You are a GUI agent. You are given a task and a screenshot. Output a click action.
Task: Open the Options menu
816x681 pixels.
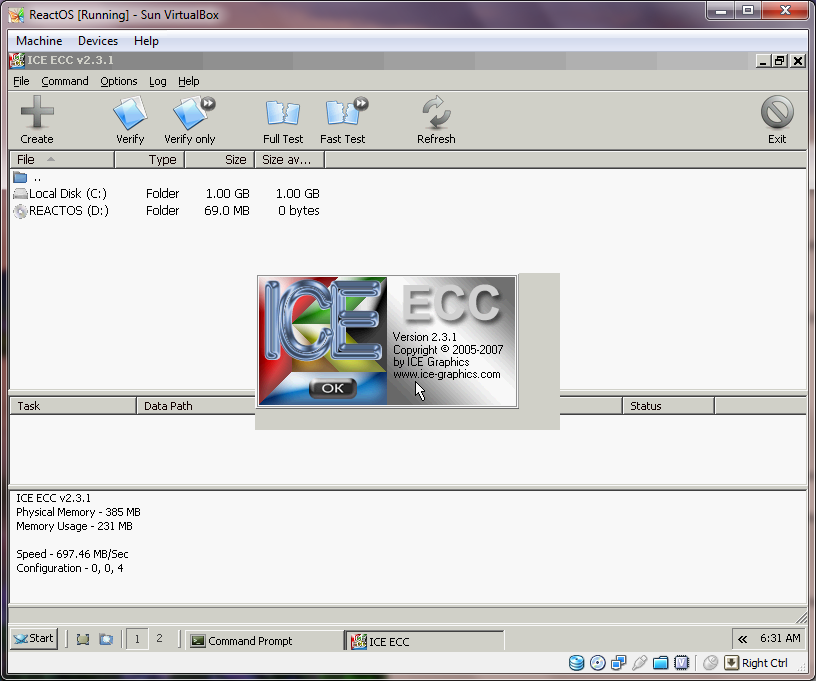pyautogui.click(x=119, y=81)
